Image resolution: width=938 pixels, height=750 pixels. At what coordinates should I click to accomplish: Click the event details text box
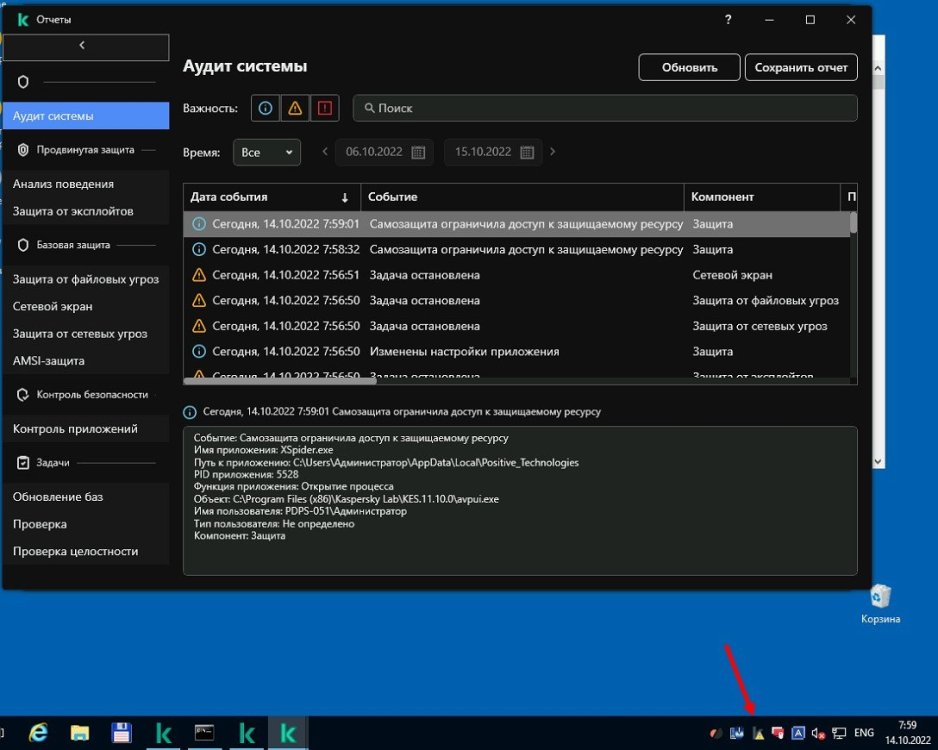pyautogui.click(x=520, y=501)
